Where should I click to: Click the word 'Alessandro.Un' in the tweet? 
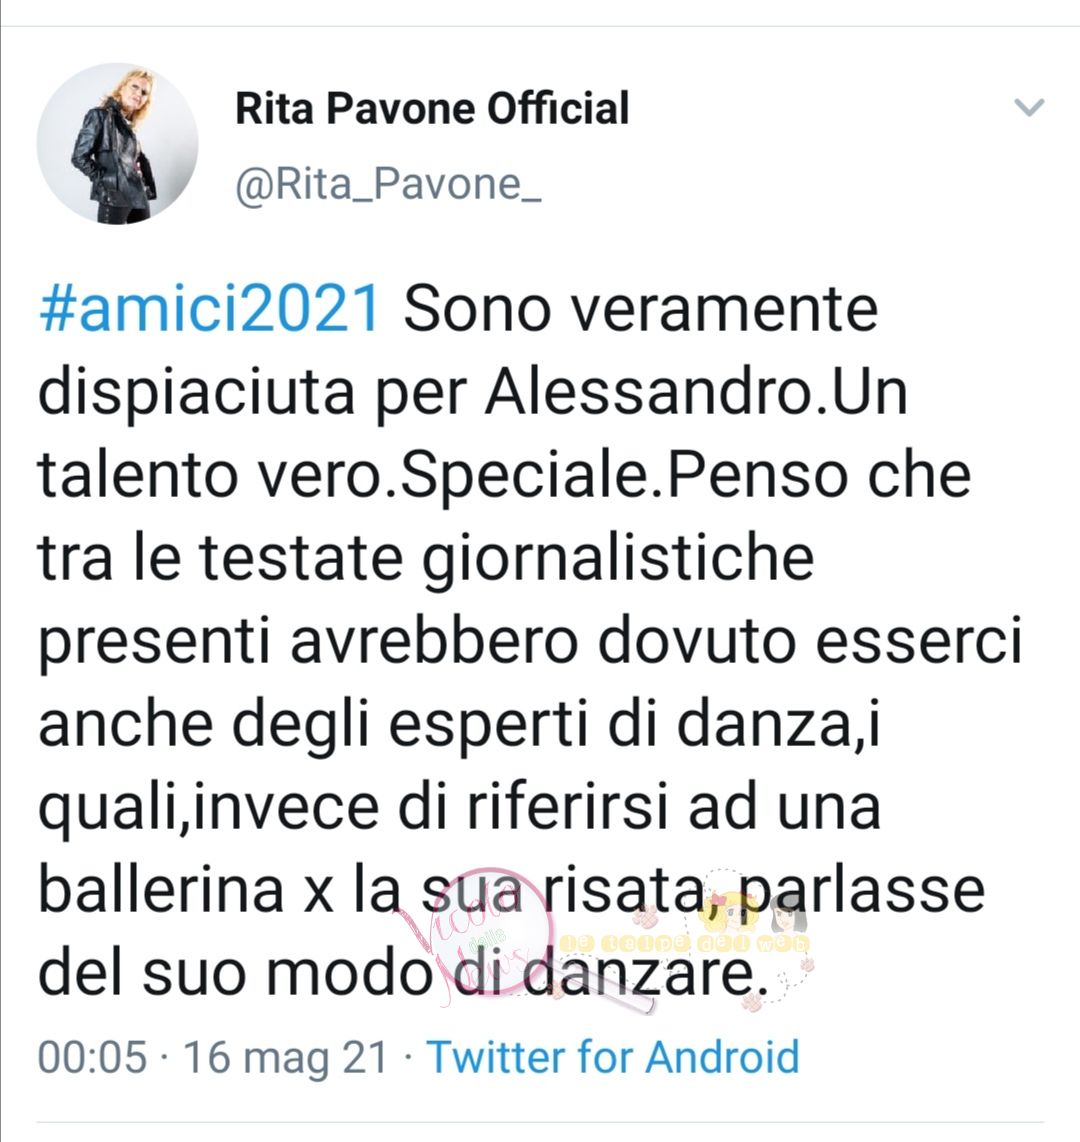click(x=696, y=393)
